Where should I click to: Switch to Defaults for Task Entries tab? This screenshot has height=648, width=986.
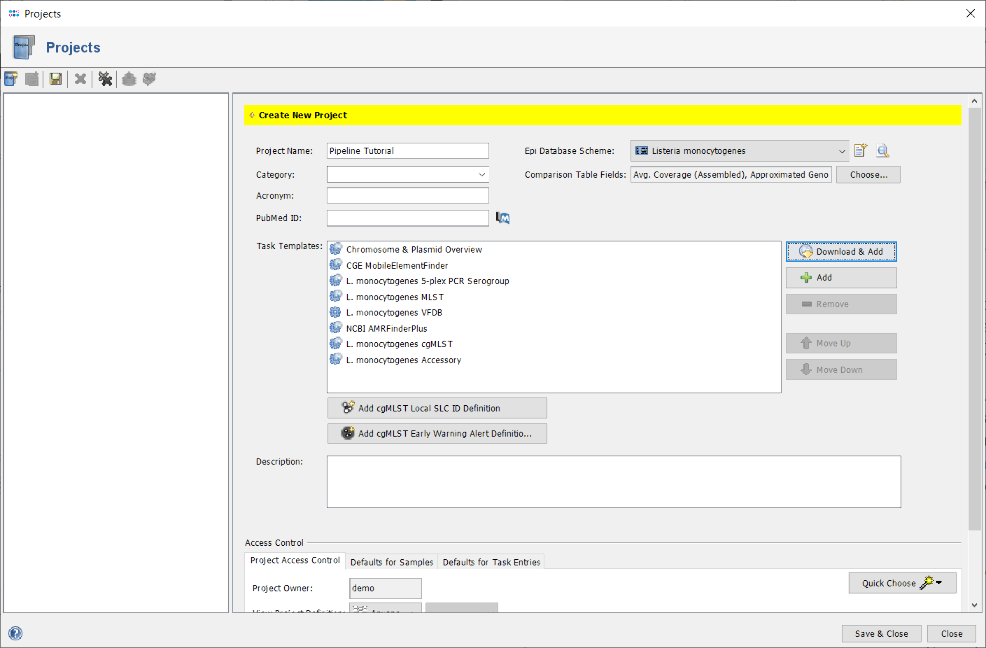point(491,562)
